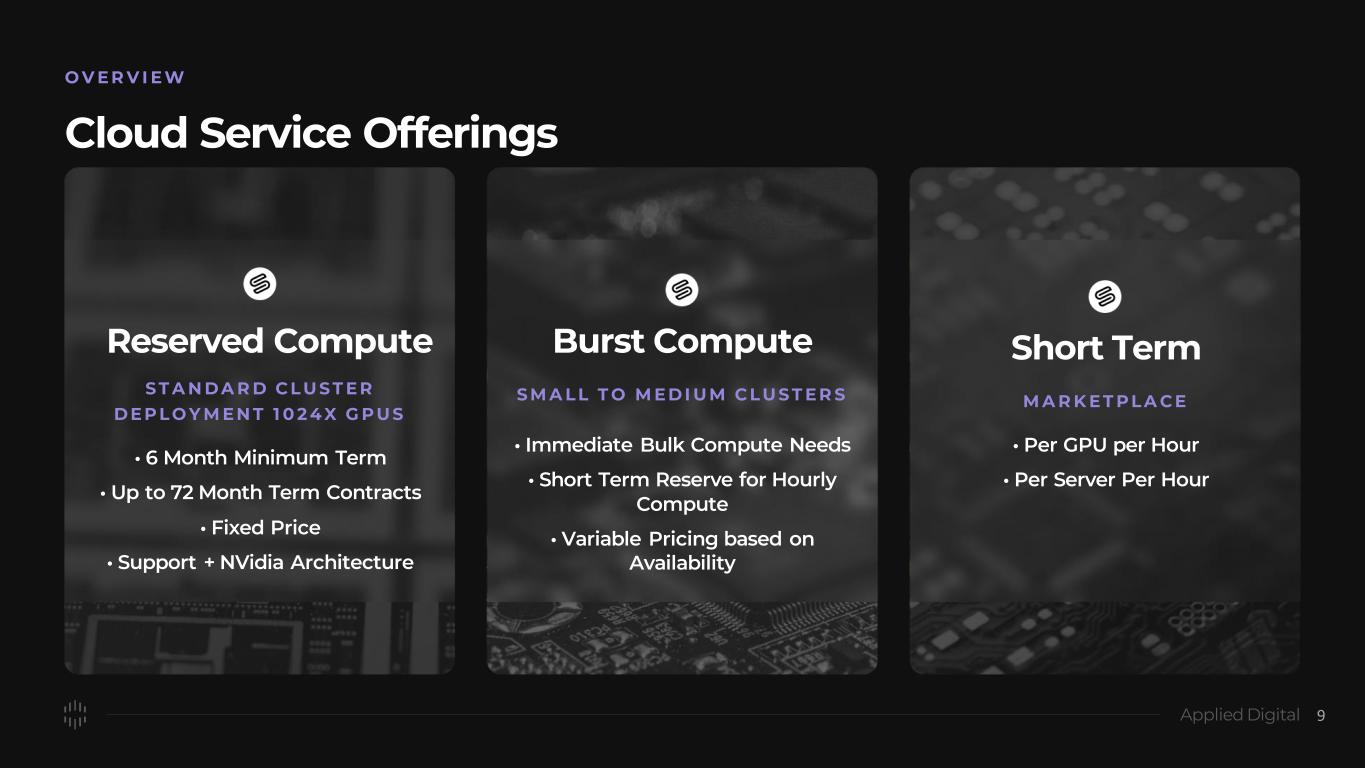Click the Fixed Price bullet
1365x768 pixels.
point(260,528)
